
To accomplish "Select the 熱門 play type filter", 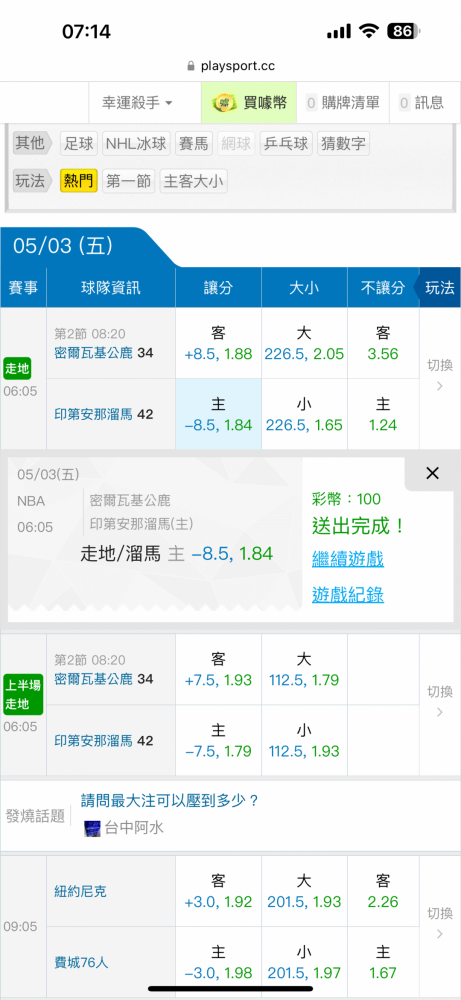I will (x=78, y=181).
